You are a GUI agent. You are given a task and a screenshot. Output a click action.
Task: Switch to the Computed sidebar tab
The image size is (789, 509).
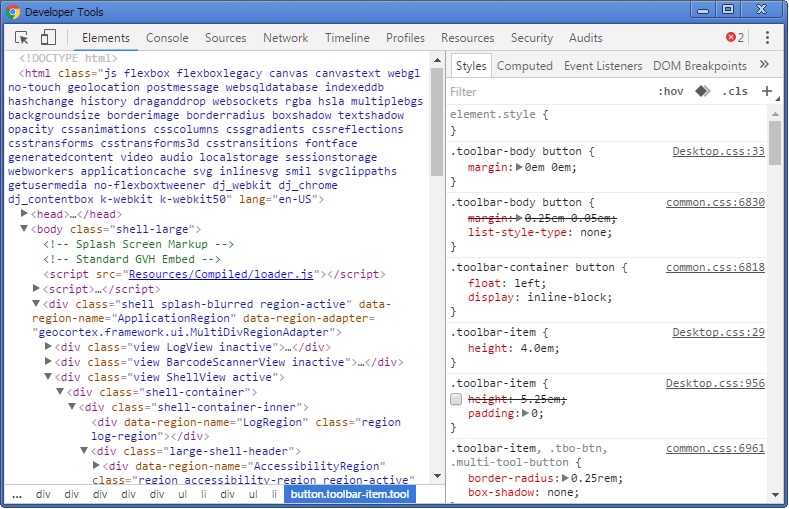click(525, 66)
